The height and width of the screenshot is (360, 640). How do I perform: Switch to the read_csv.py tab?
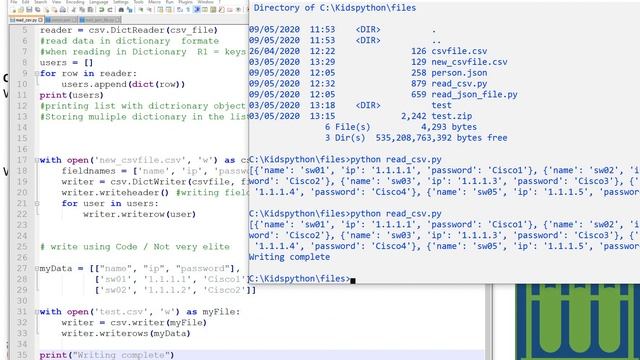pyautogui.click(x=25, y=20)
